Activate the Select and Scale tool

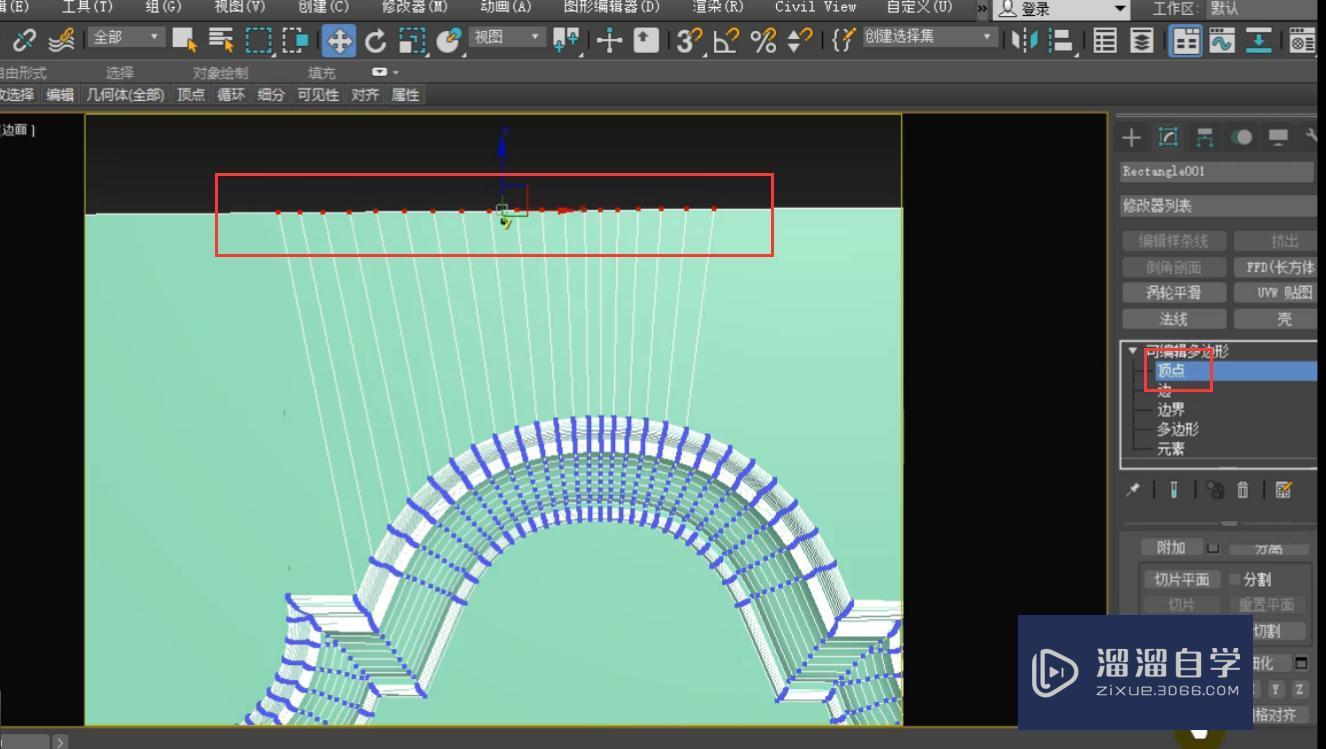click(412, 40)
